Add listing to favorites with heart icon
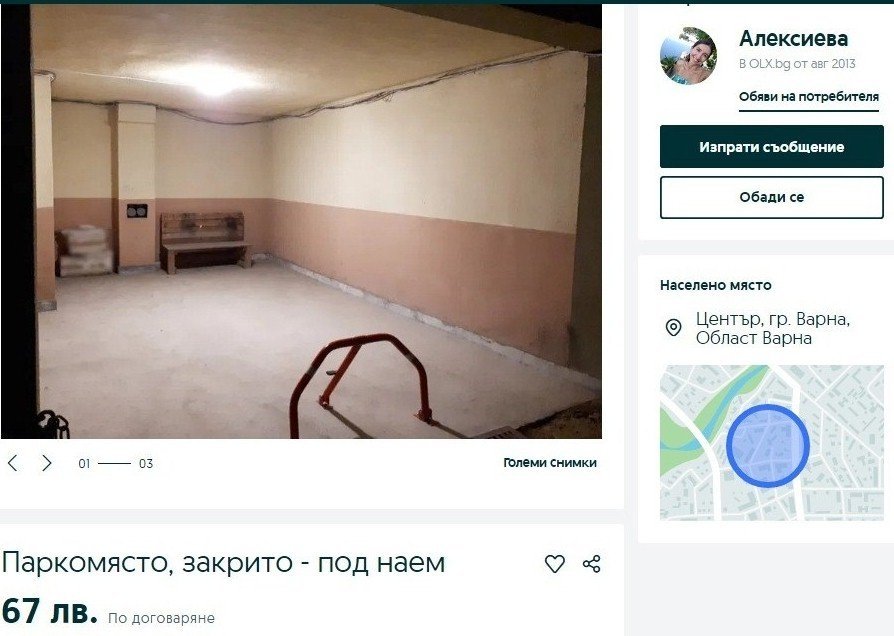This screenshot has width=894, height=636. click(555, 564)
